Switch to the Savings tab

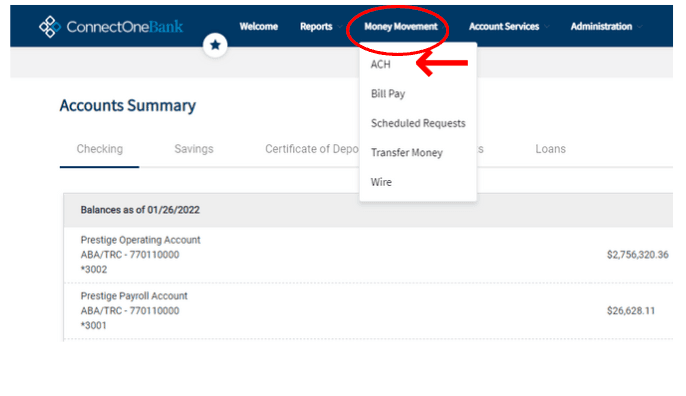194,149
